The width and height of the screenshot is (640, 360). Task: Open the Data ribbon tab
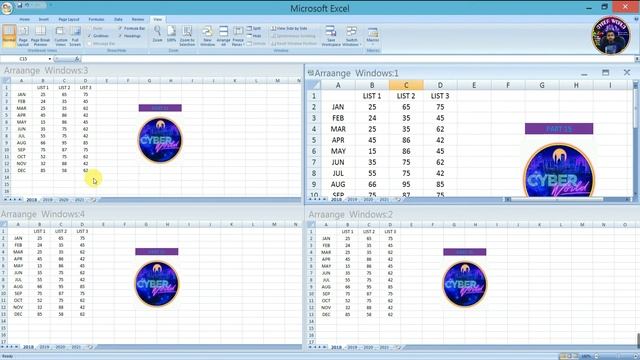(x=118, y=19)
